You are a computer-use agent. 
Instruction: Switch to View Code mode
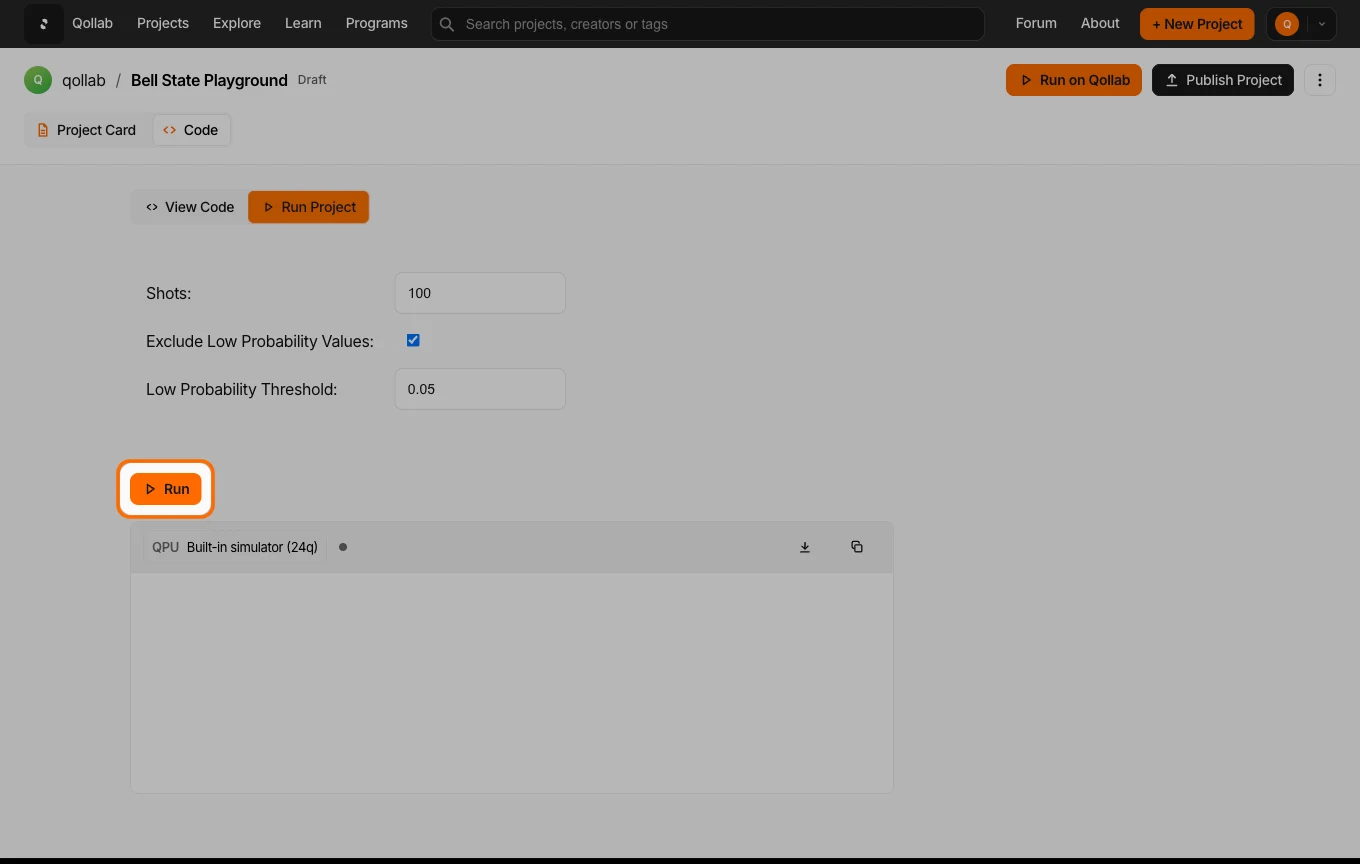(190, 207)
